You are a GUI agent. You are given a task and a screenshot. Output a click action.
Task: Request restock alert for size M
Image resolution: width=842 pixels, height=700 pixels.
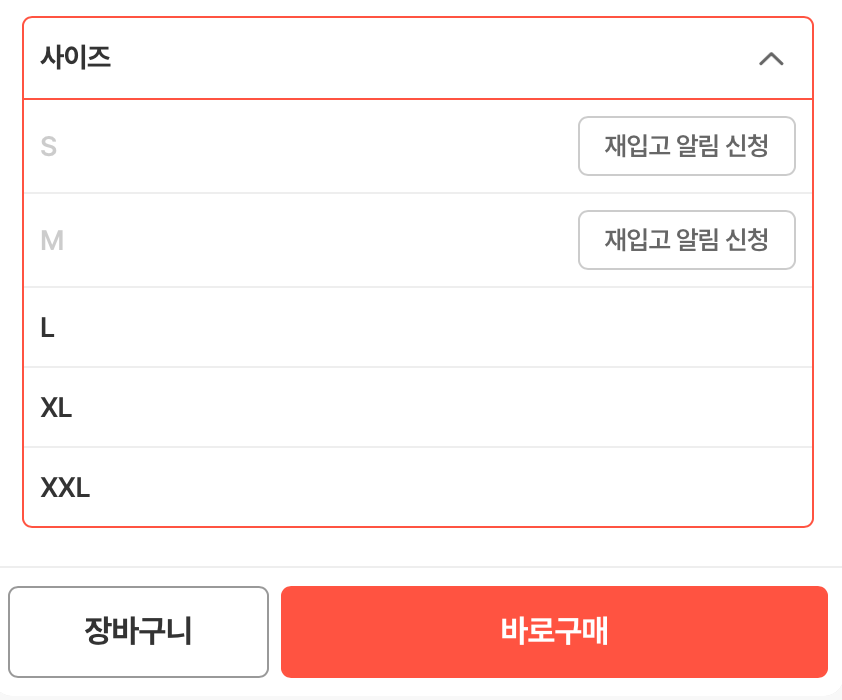(686, 240)
